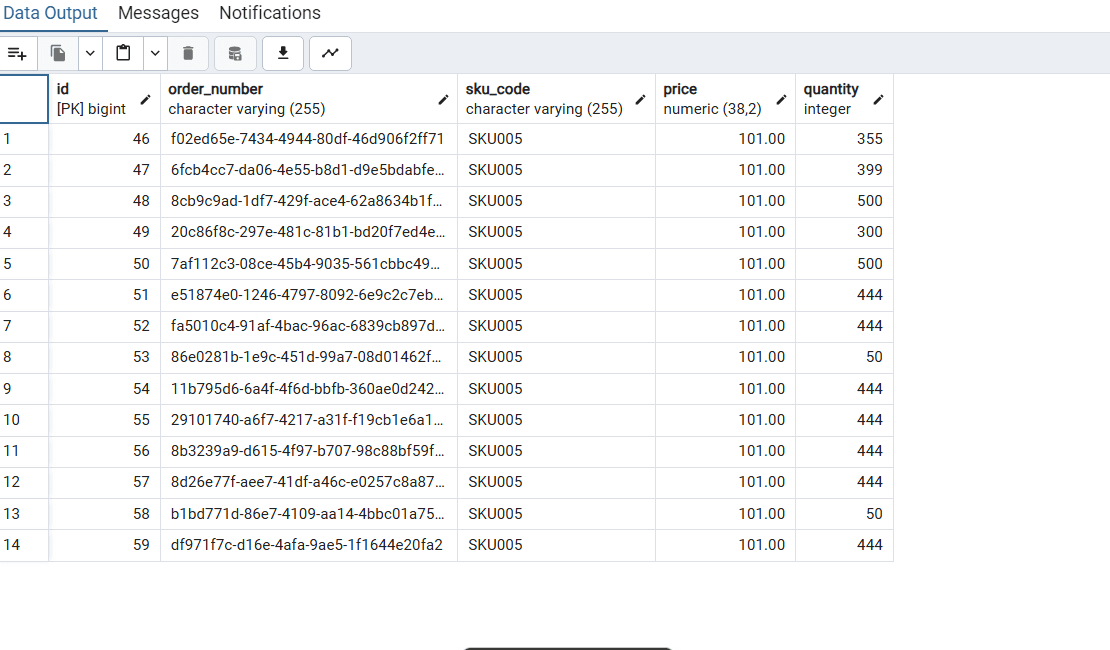This screenshot has height=650, width=1110.
Task: Click the quantity value 355 cell
Action: [x=845, y=138]
